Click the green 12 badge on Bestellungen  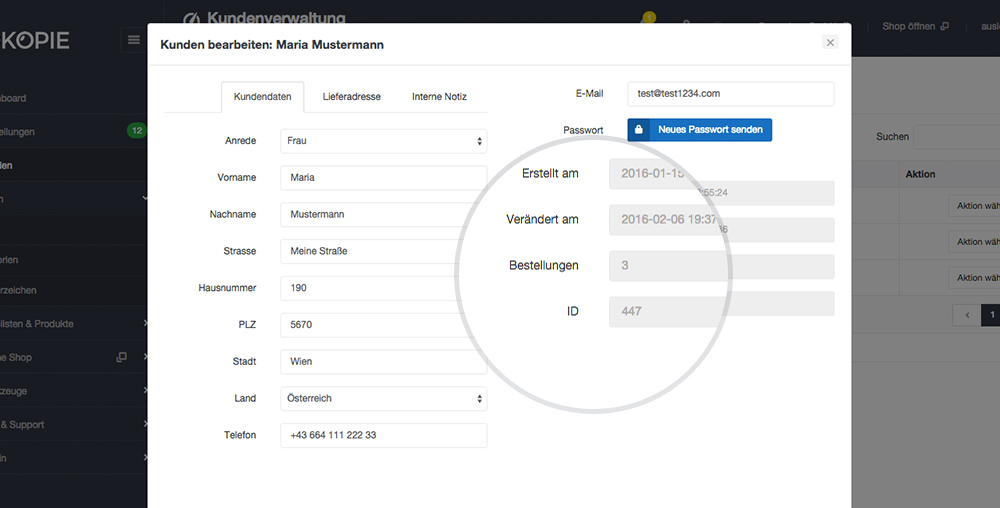[136, 131]
